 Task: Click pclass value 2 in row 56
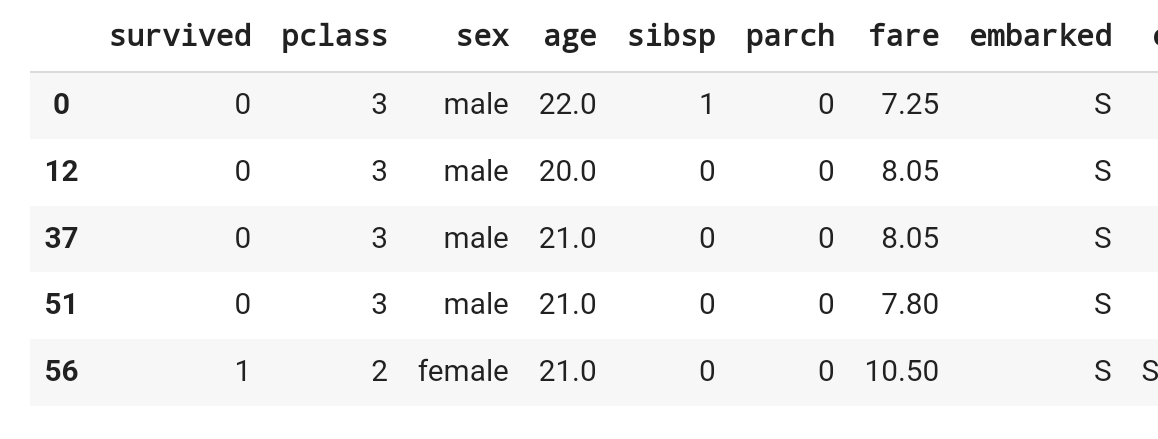[379, 371]
